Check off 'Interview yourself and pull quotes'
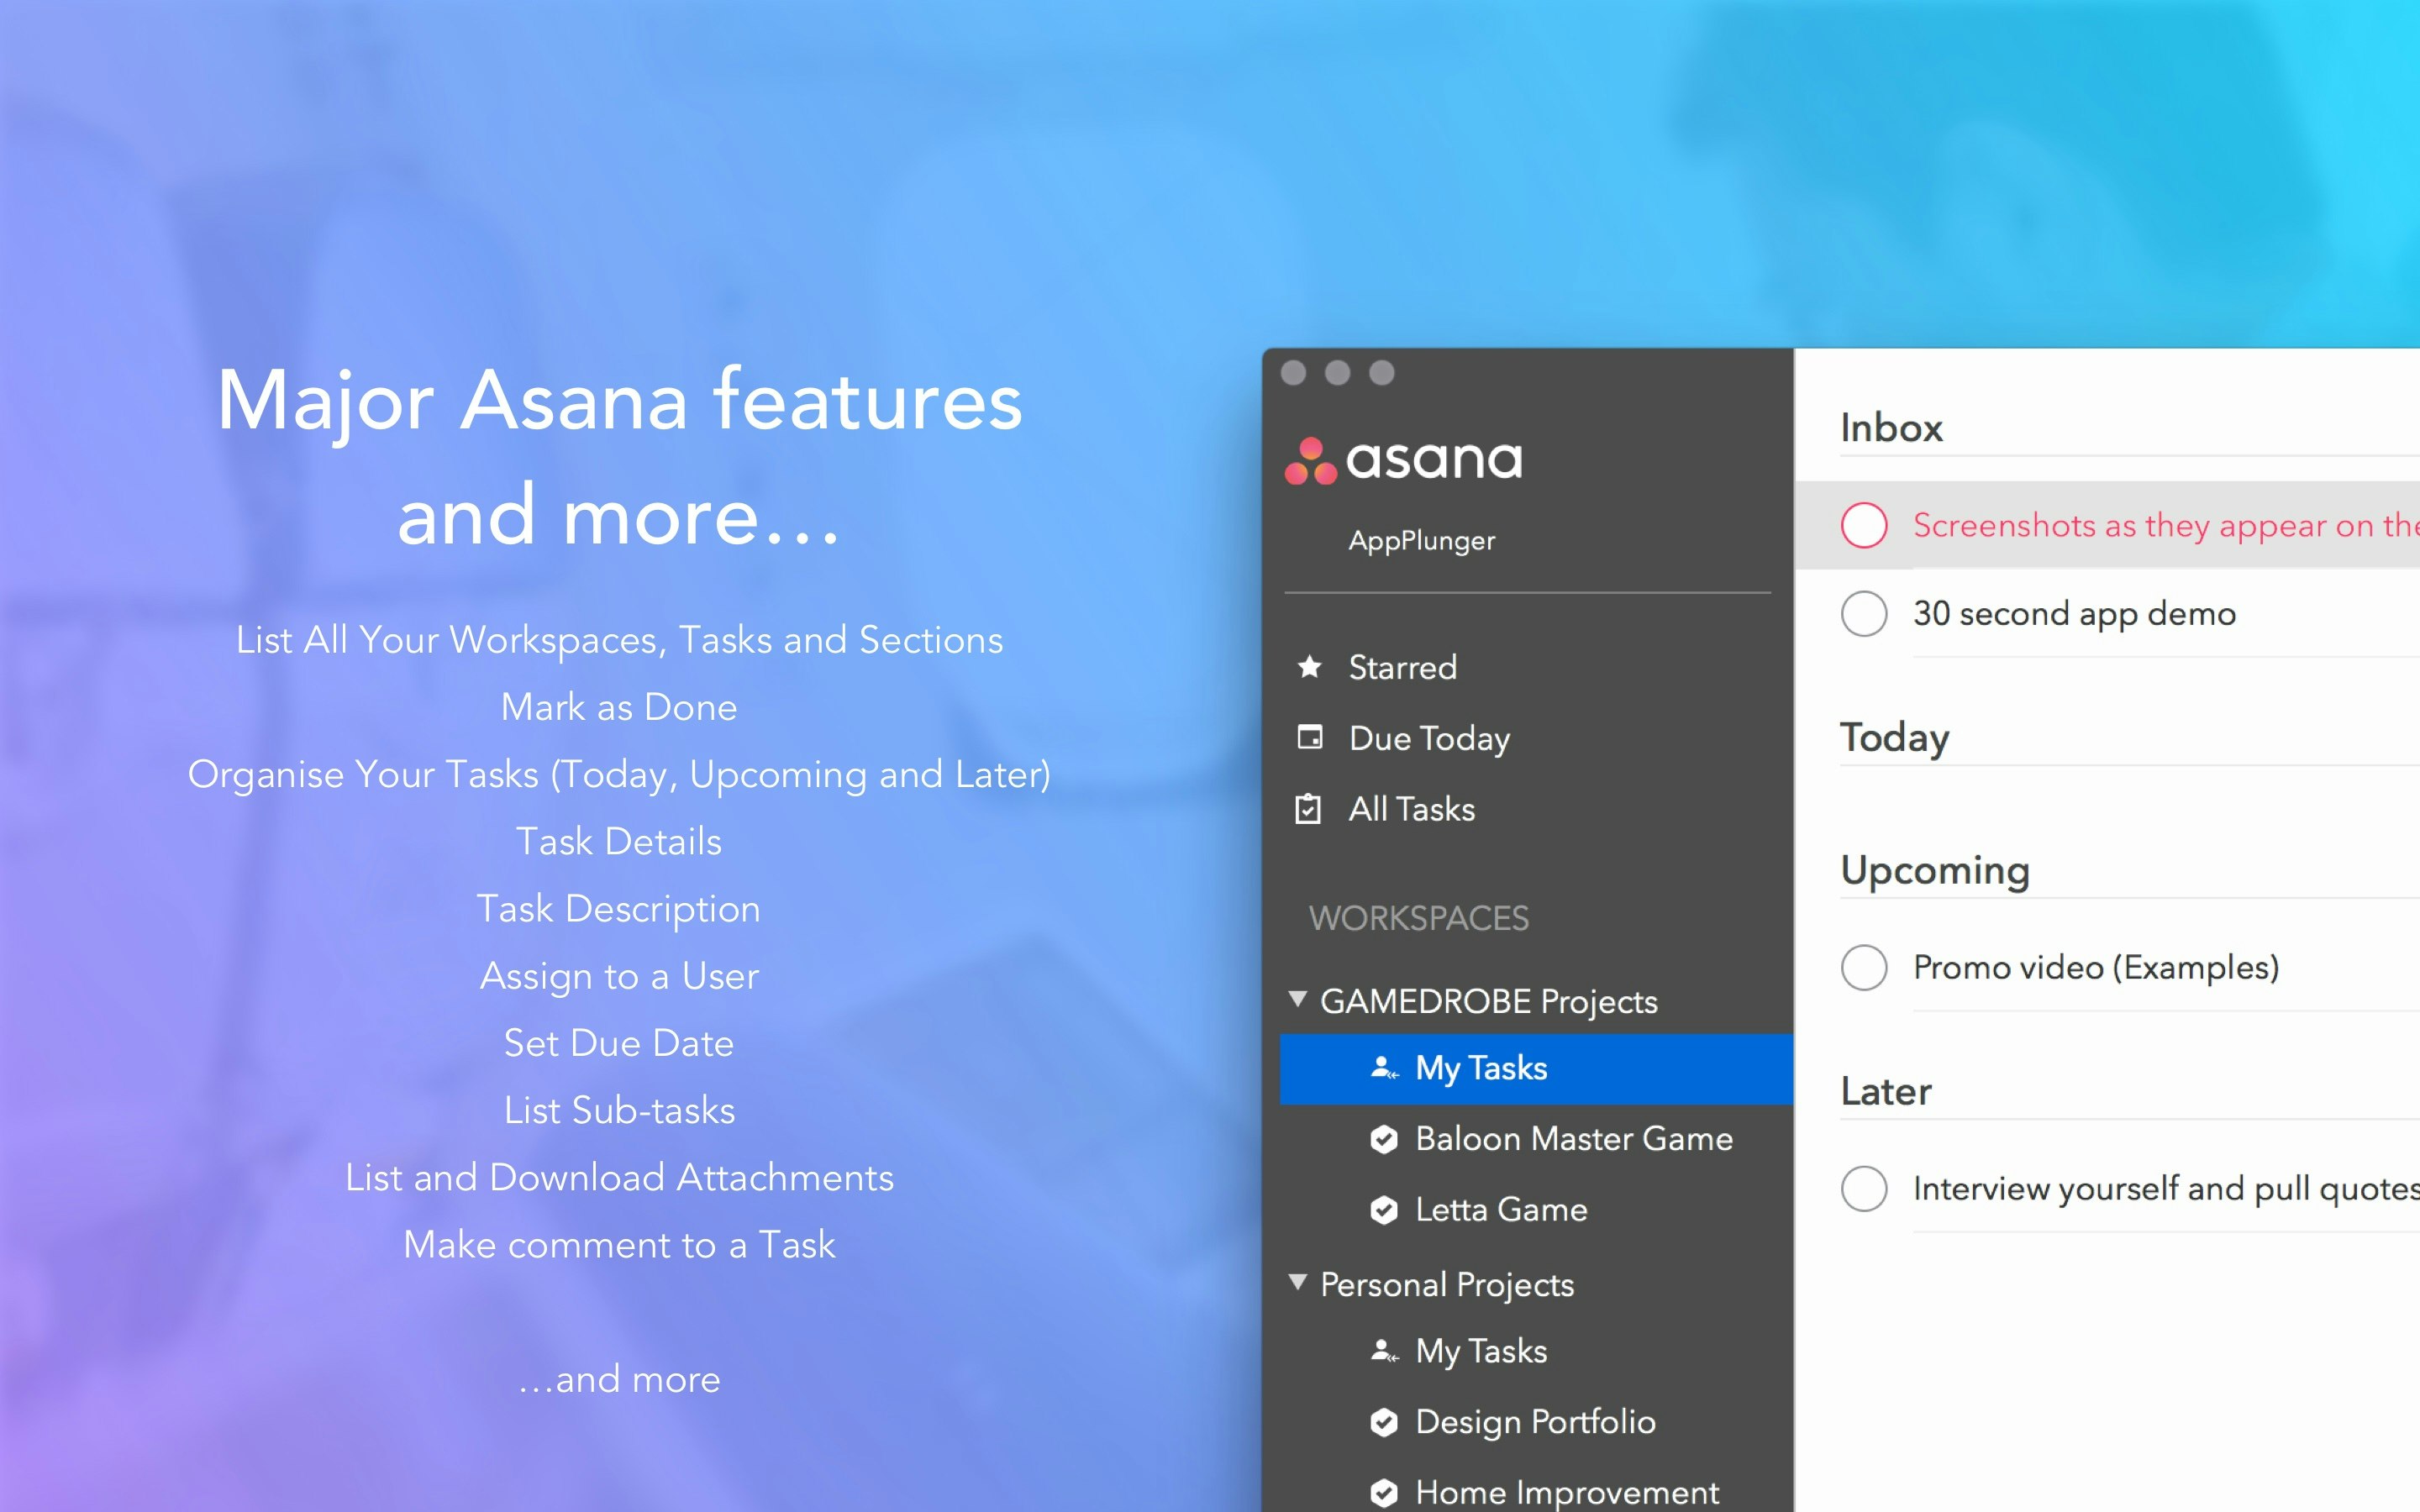Screen dimensions: 2420x1512 point(1864,1188)
